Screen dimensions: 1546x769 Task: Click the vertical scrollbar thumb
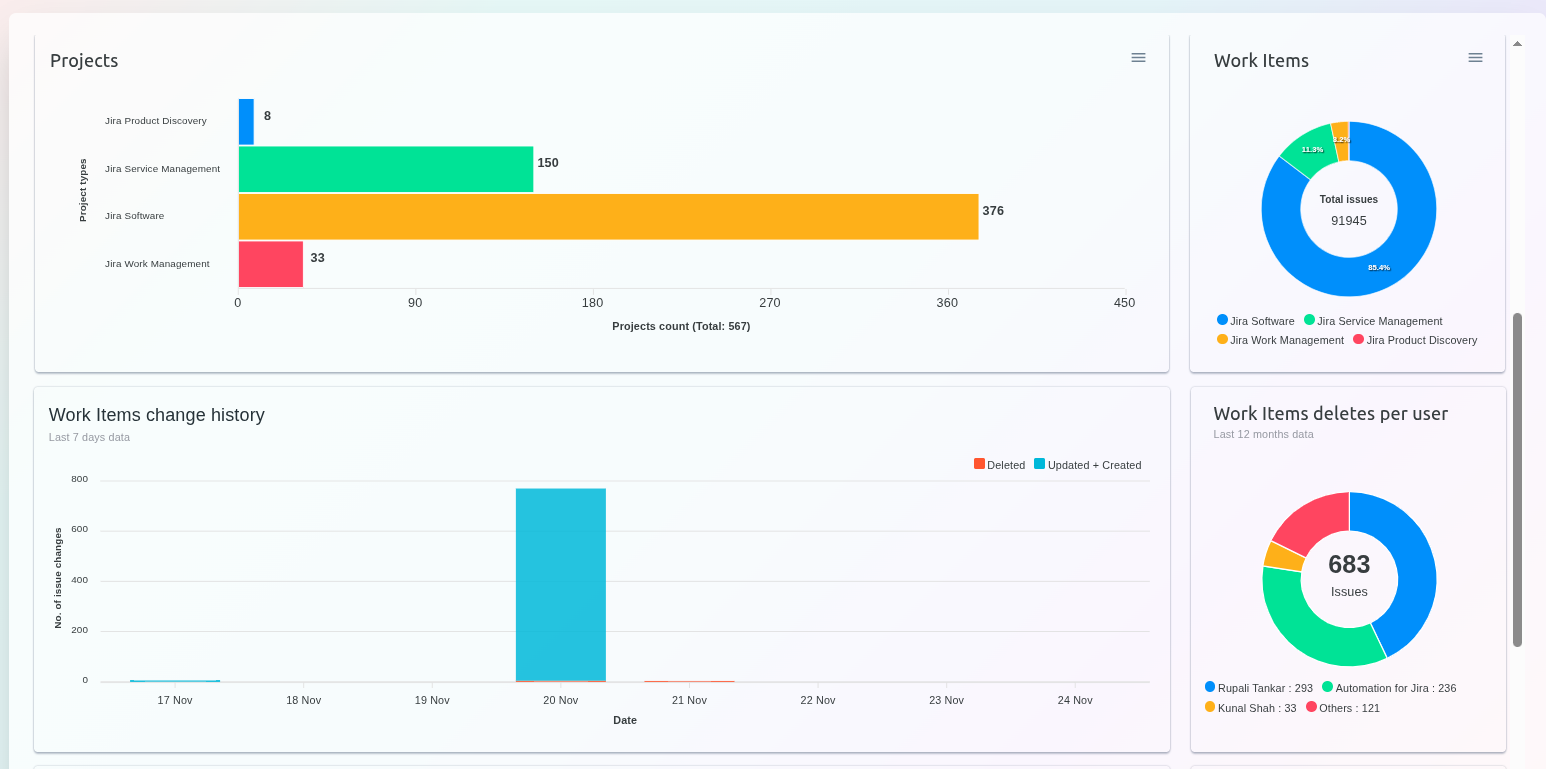(1517, 480)
